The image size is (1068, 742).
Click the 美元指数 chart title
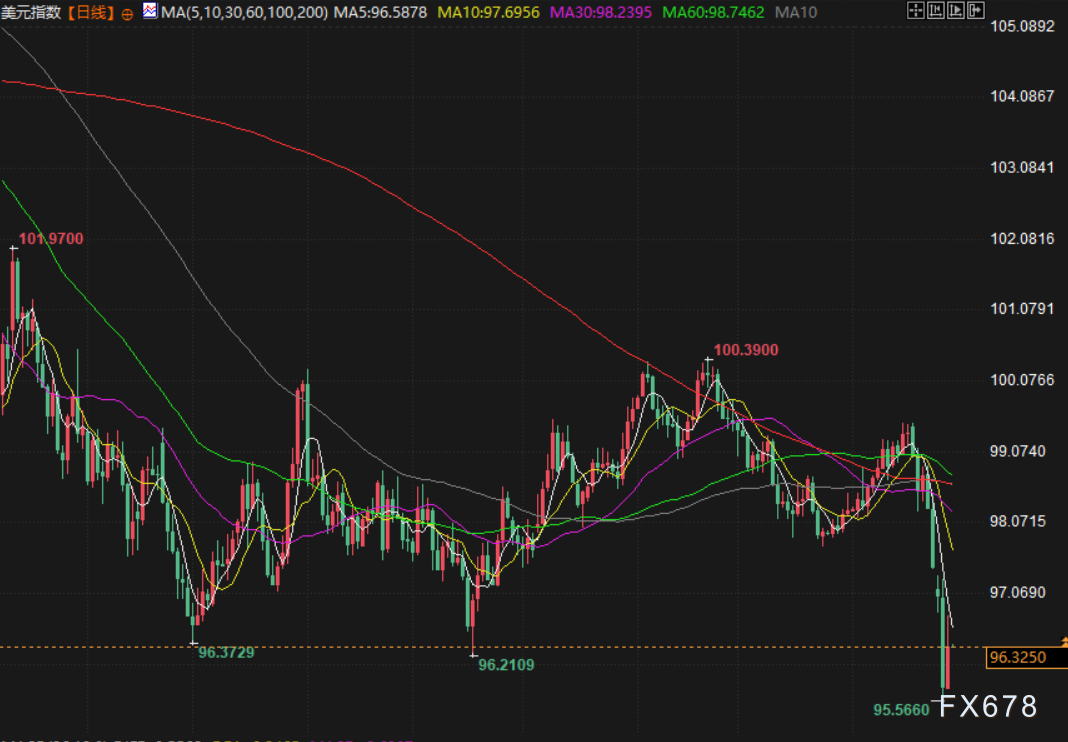pos(31,13)
